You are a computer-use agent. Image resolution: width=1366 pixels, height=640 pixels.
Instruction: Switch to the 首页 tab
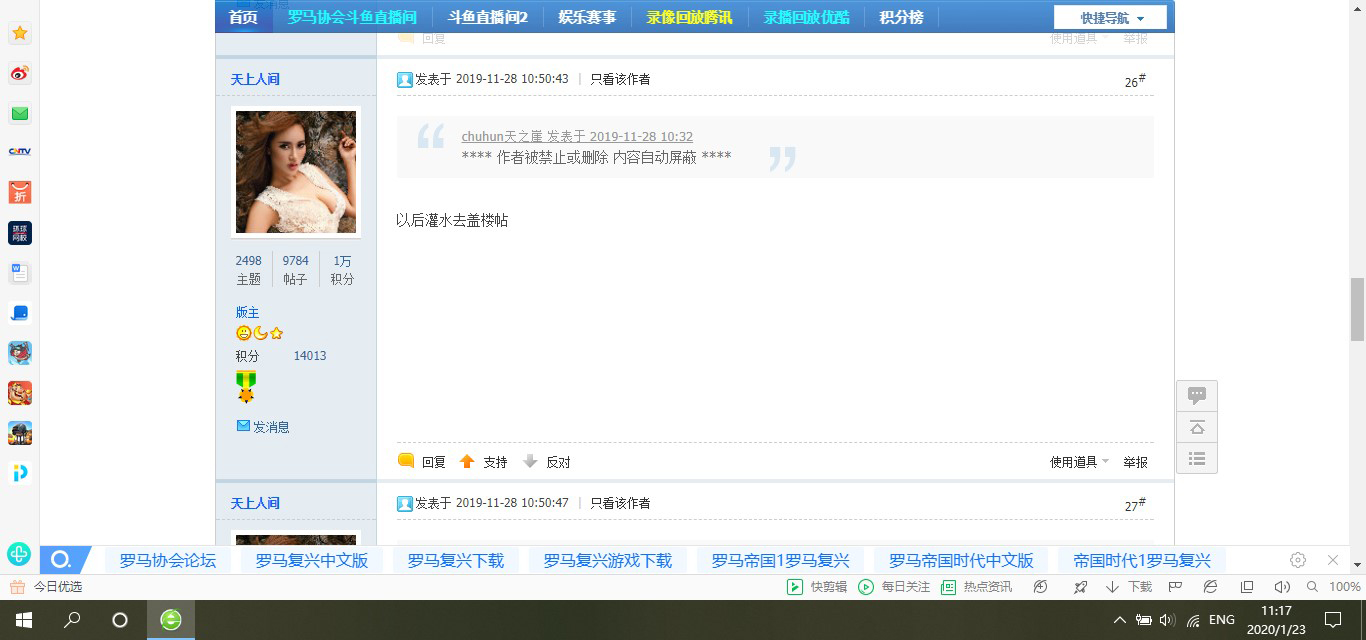tap(243, 16)
